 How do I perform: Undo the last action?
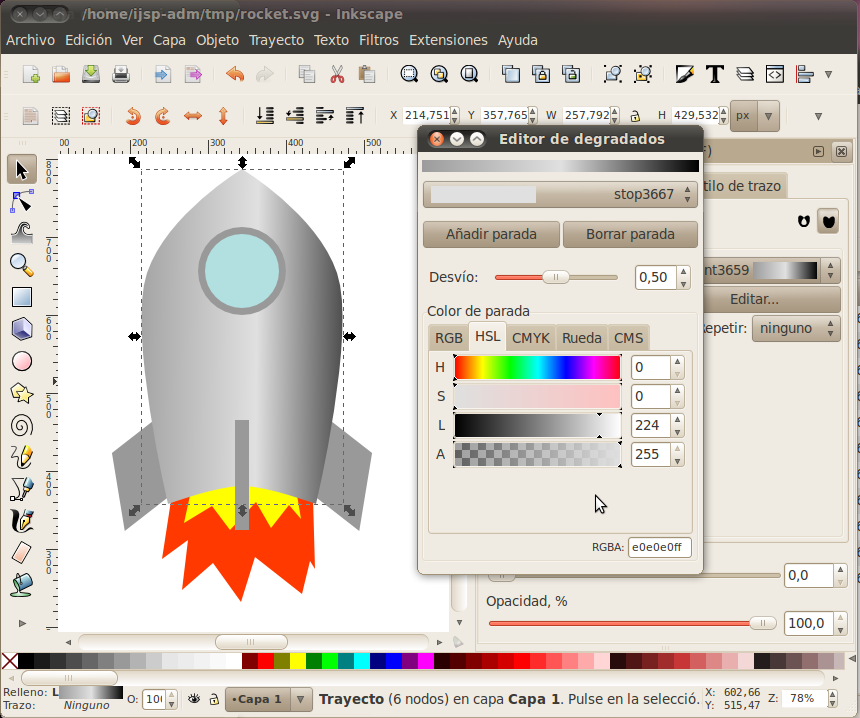tap(235, 74)
